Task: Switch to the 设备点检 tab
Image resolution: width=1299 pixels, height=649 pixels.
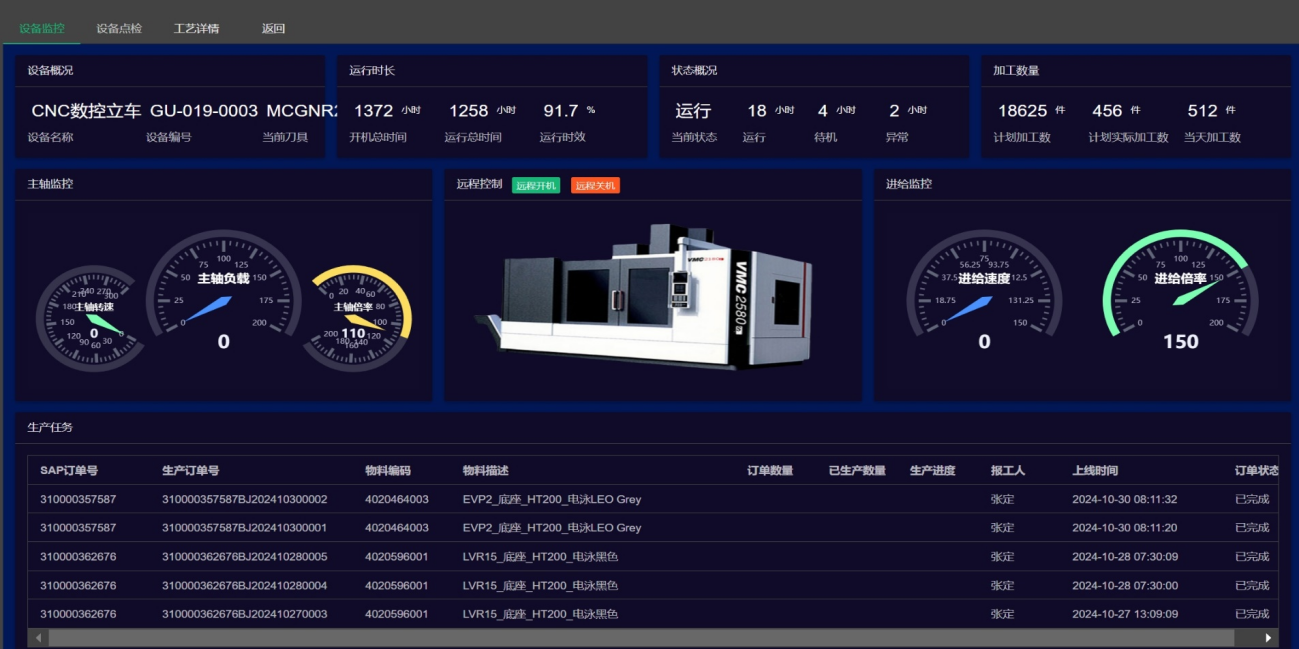Action: tap(119, 28)
